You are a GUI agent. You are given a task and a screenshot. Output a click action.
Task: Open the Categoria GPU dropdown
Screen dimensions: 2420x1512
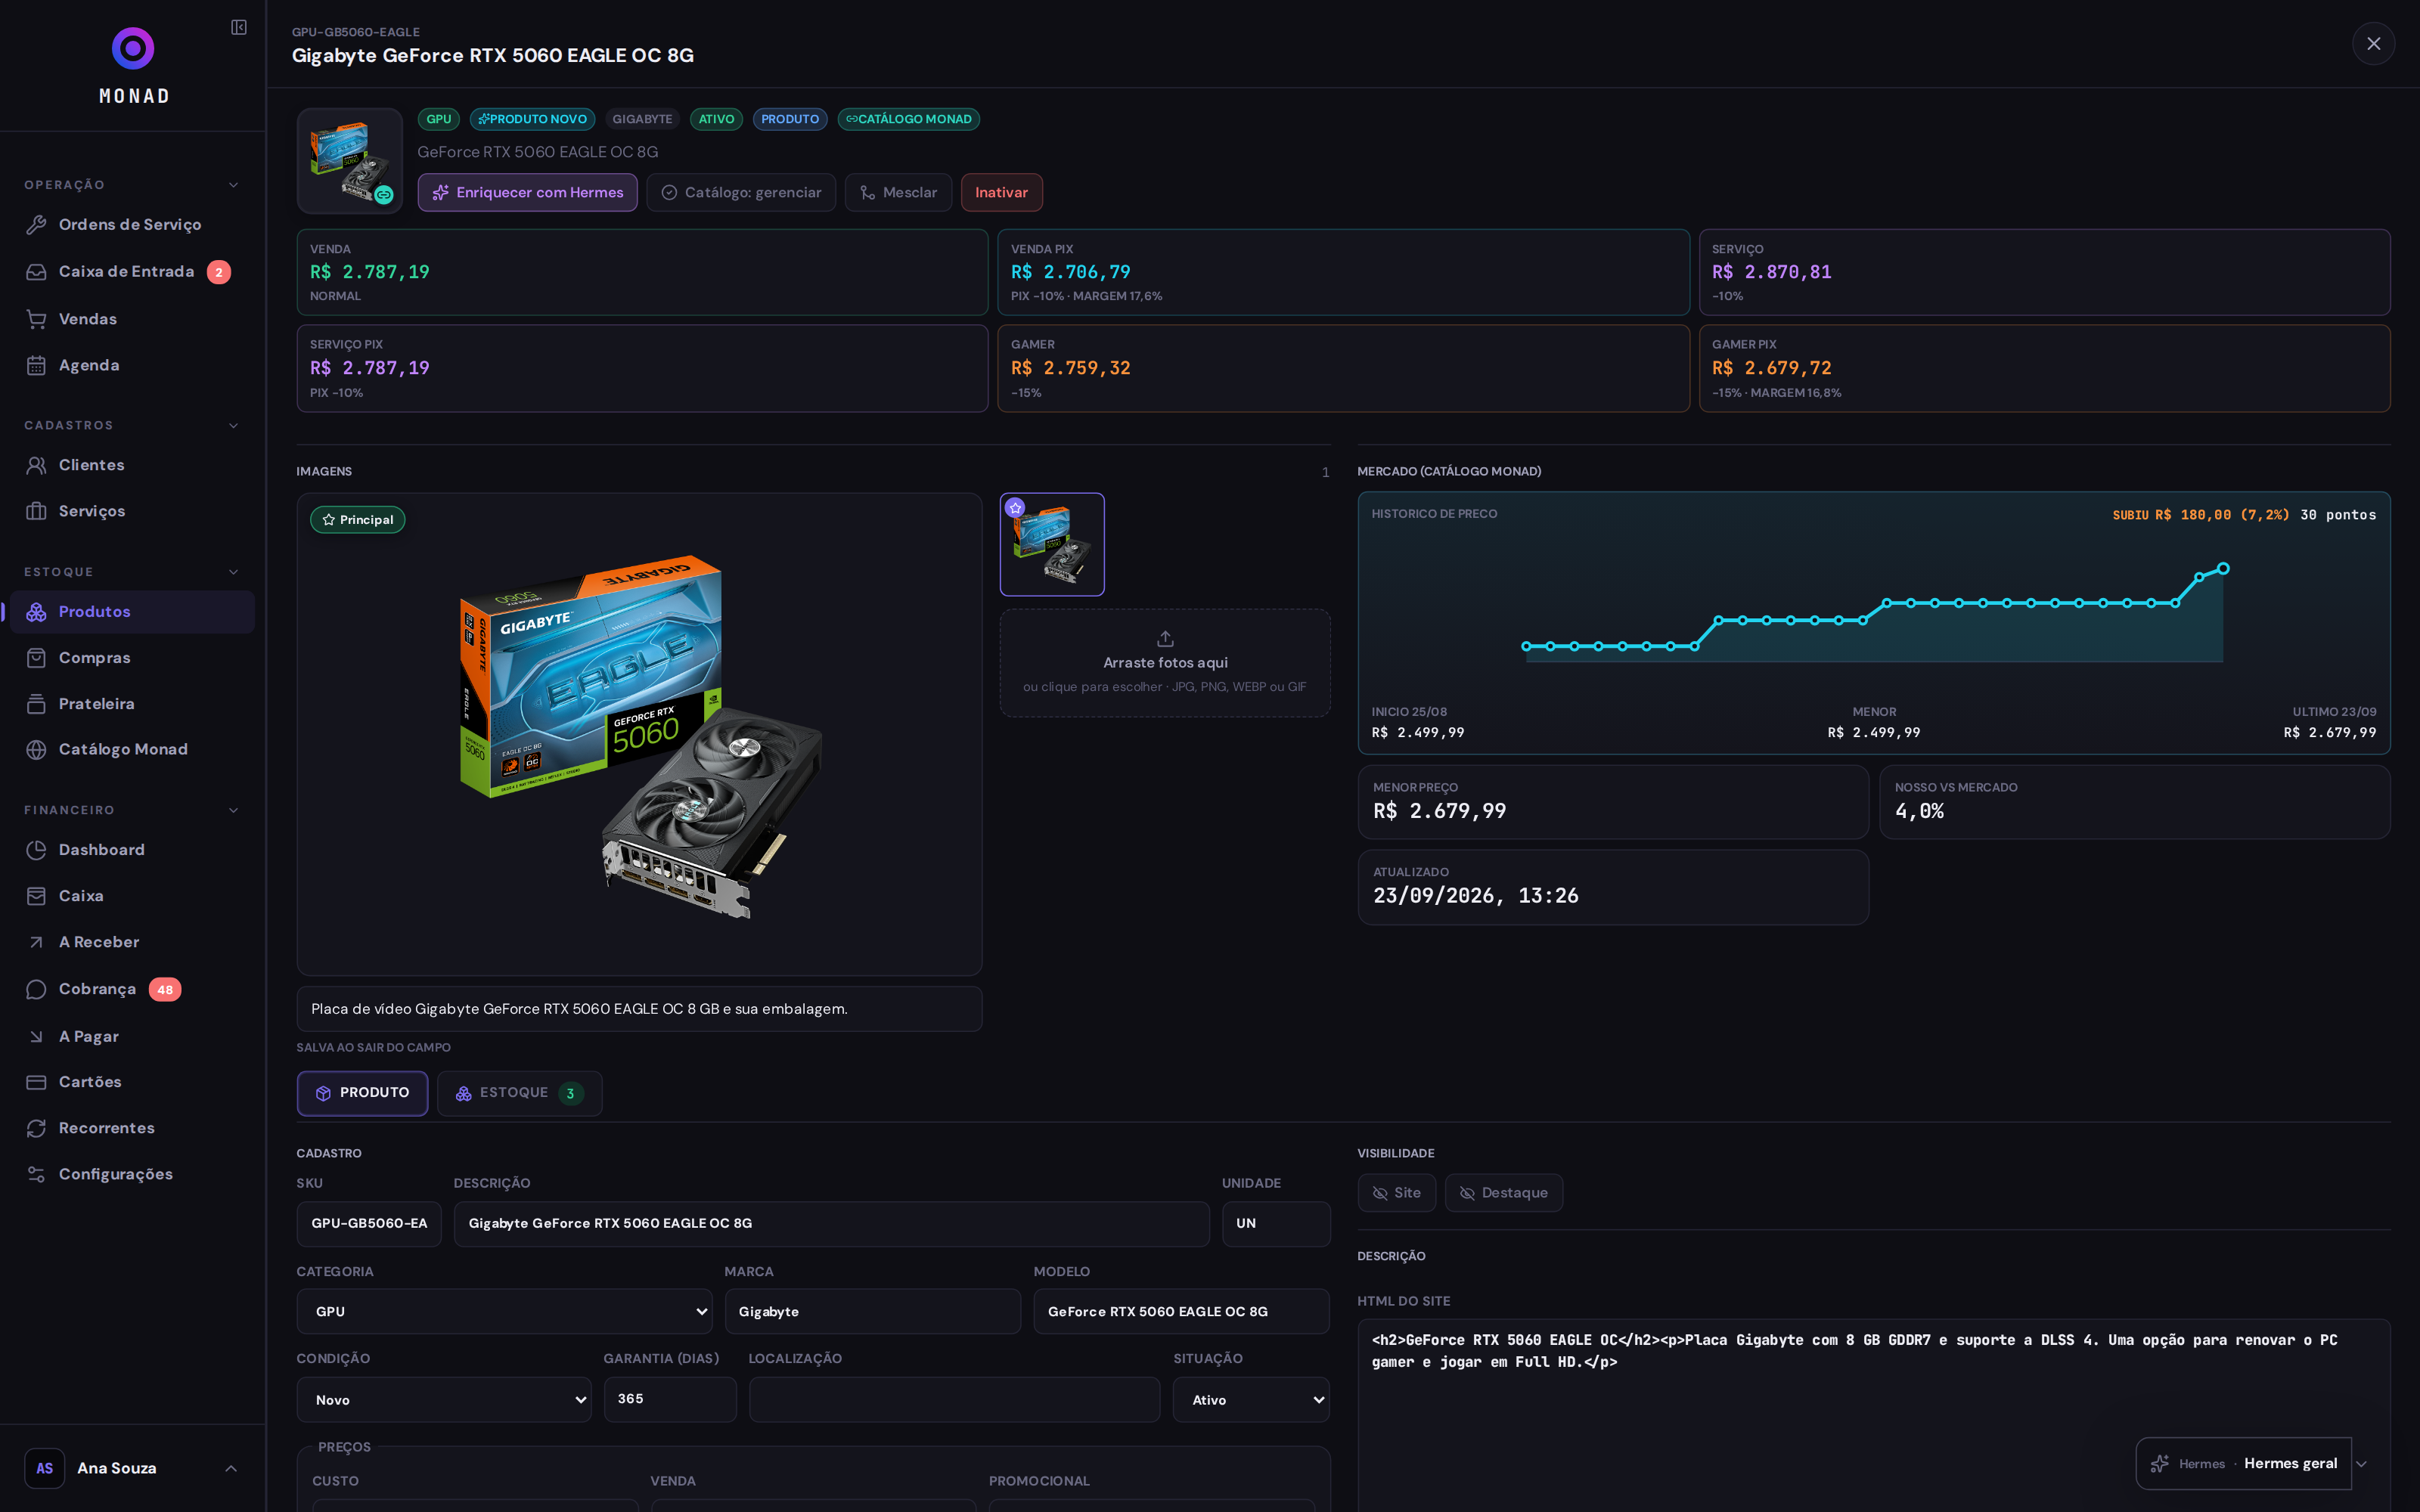(x=504, y=1311)
